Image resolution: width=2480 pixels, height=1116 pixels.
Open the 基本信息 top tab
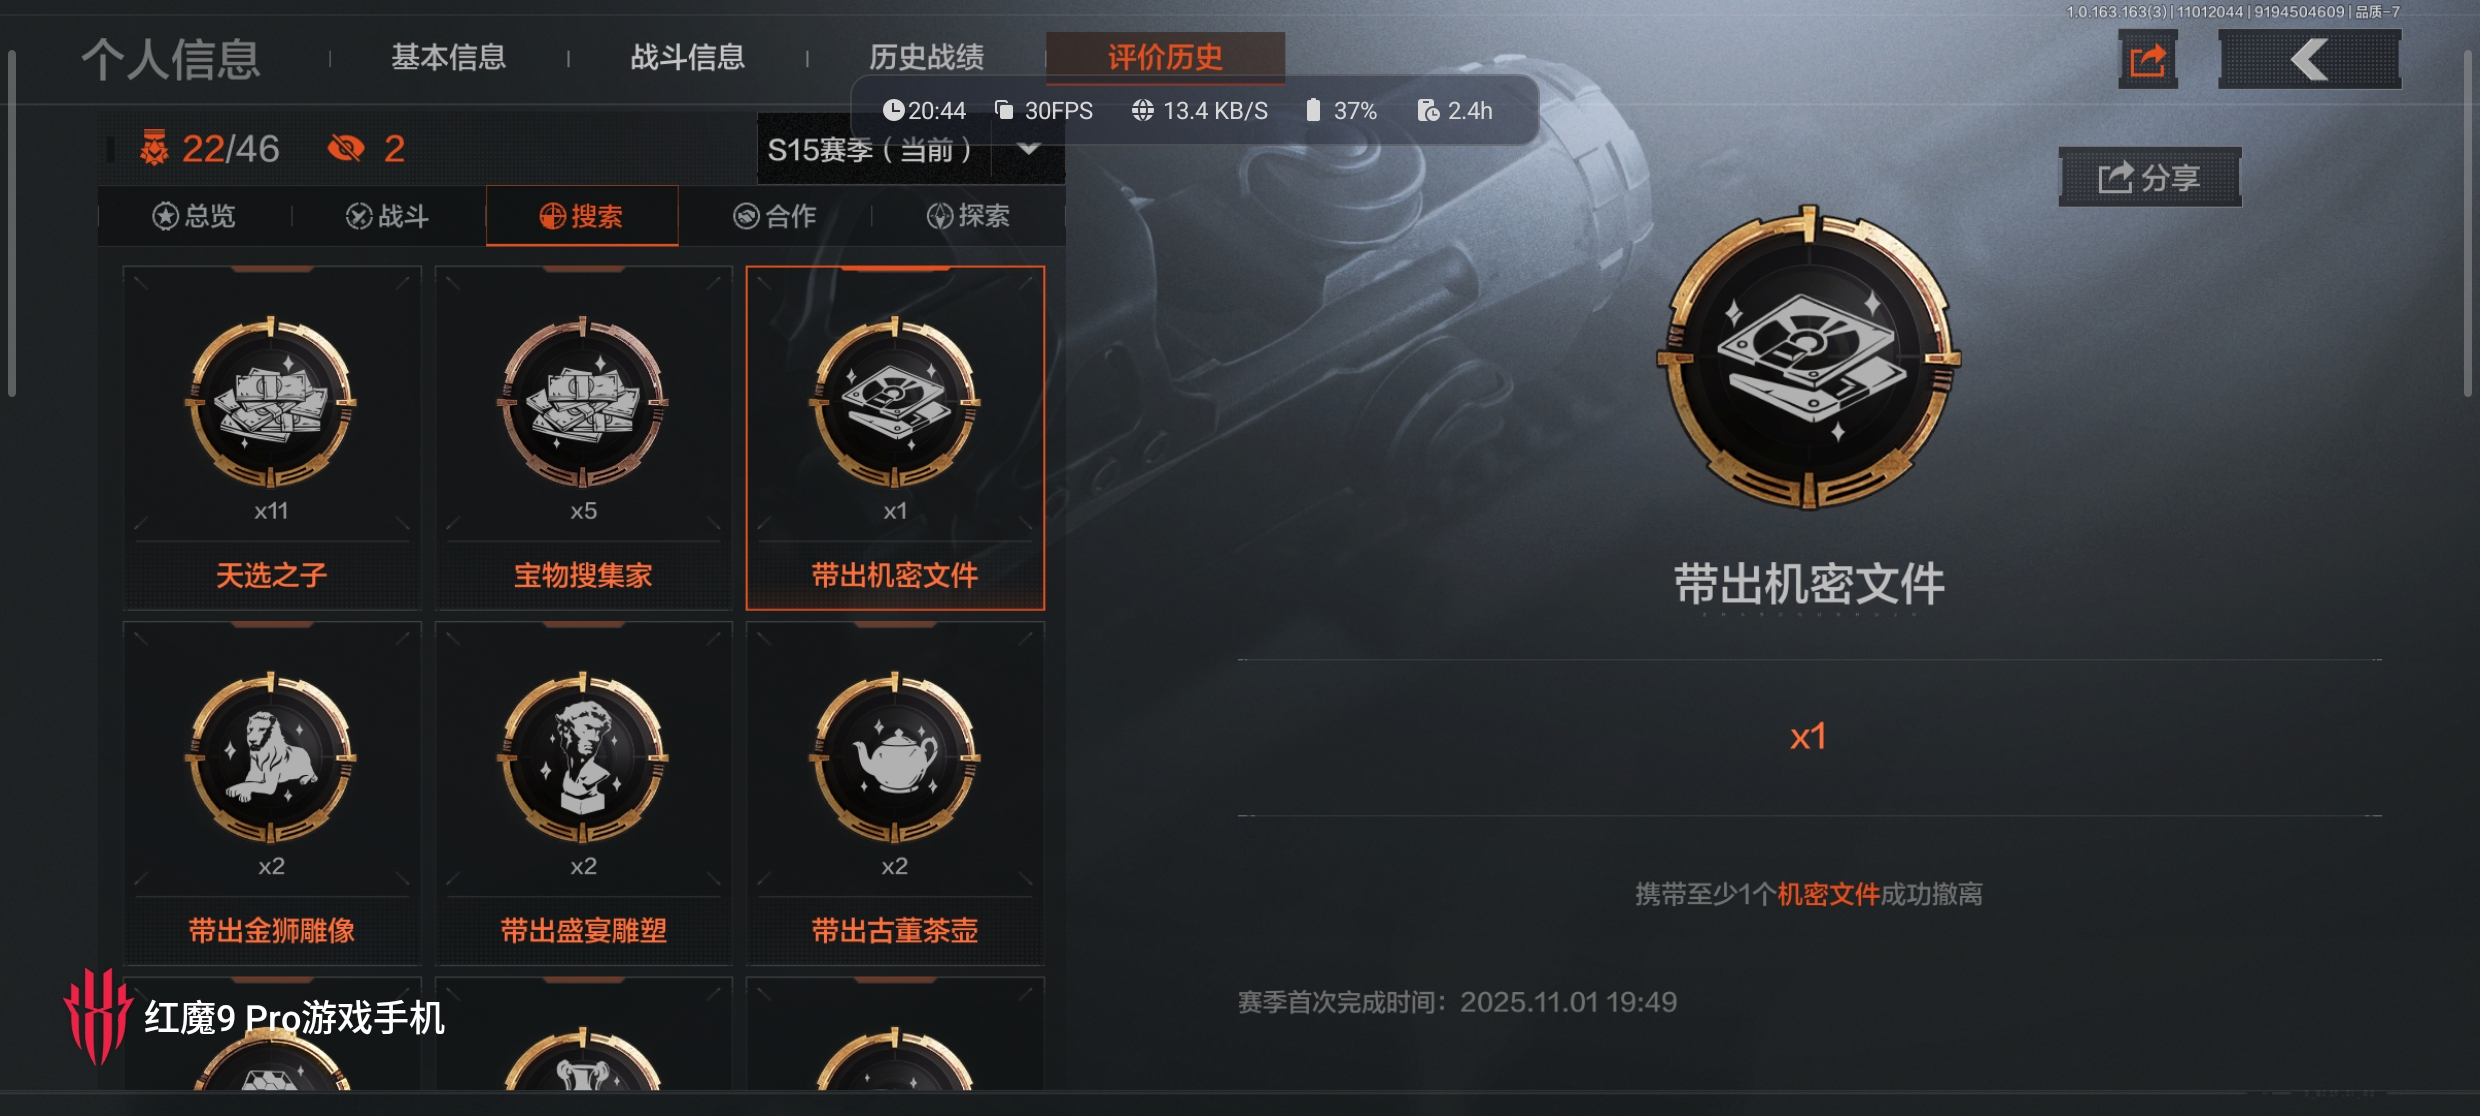448,58
